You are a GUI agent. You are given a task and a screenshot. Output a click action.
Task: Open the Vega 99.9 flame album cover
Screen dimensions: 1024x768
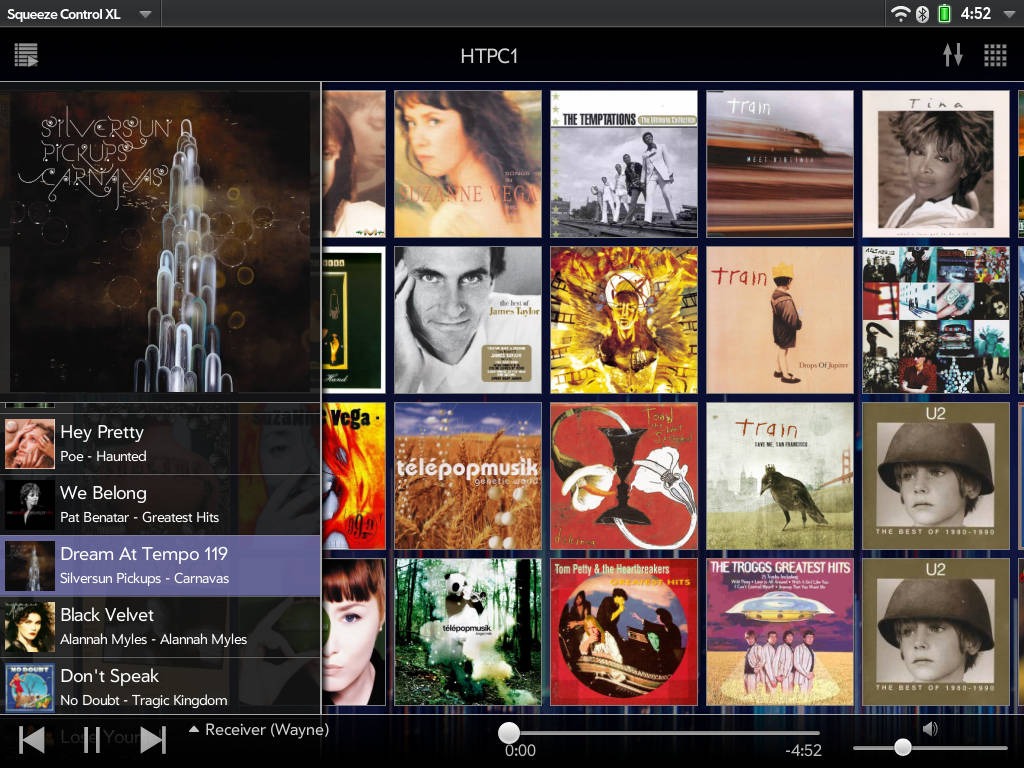tap(354, 476)
